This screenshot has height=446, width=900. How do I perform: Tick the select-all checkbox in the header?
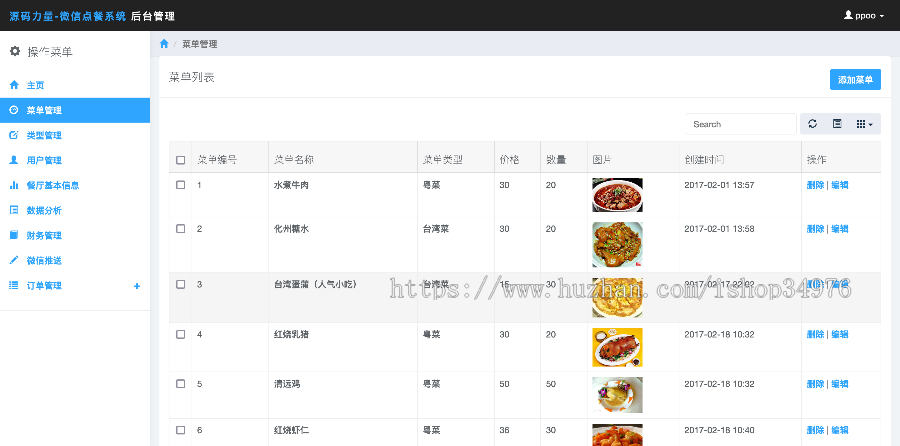(180, 160)
